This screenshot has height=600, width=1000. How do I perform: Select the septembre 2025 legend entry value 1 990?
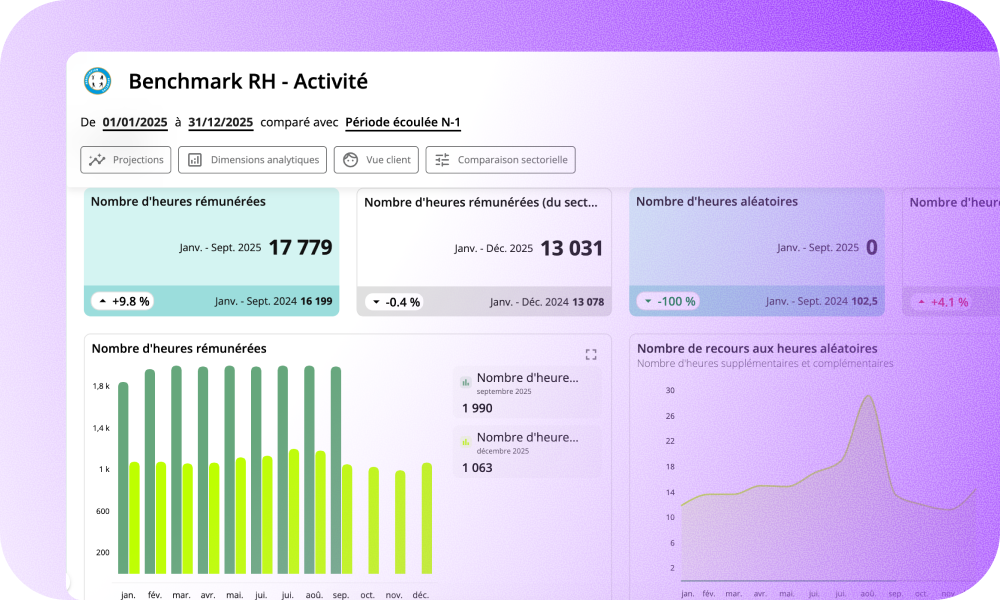[477, 408]
